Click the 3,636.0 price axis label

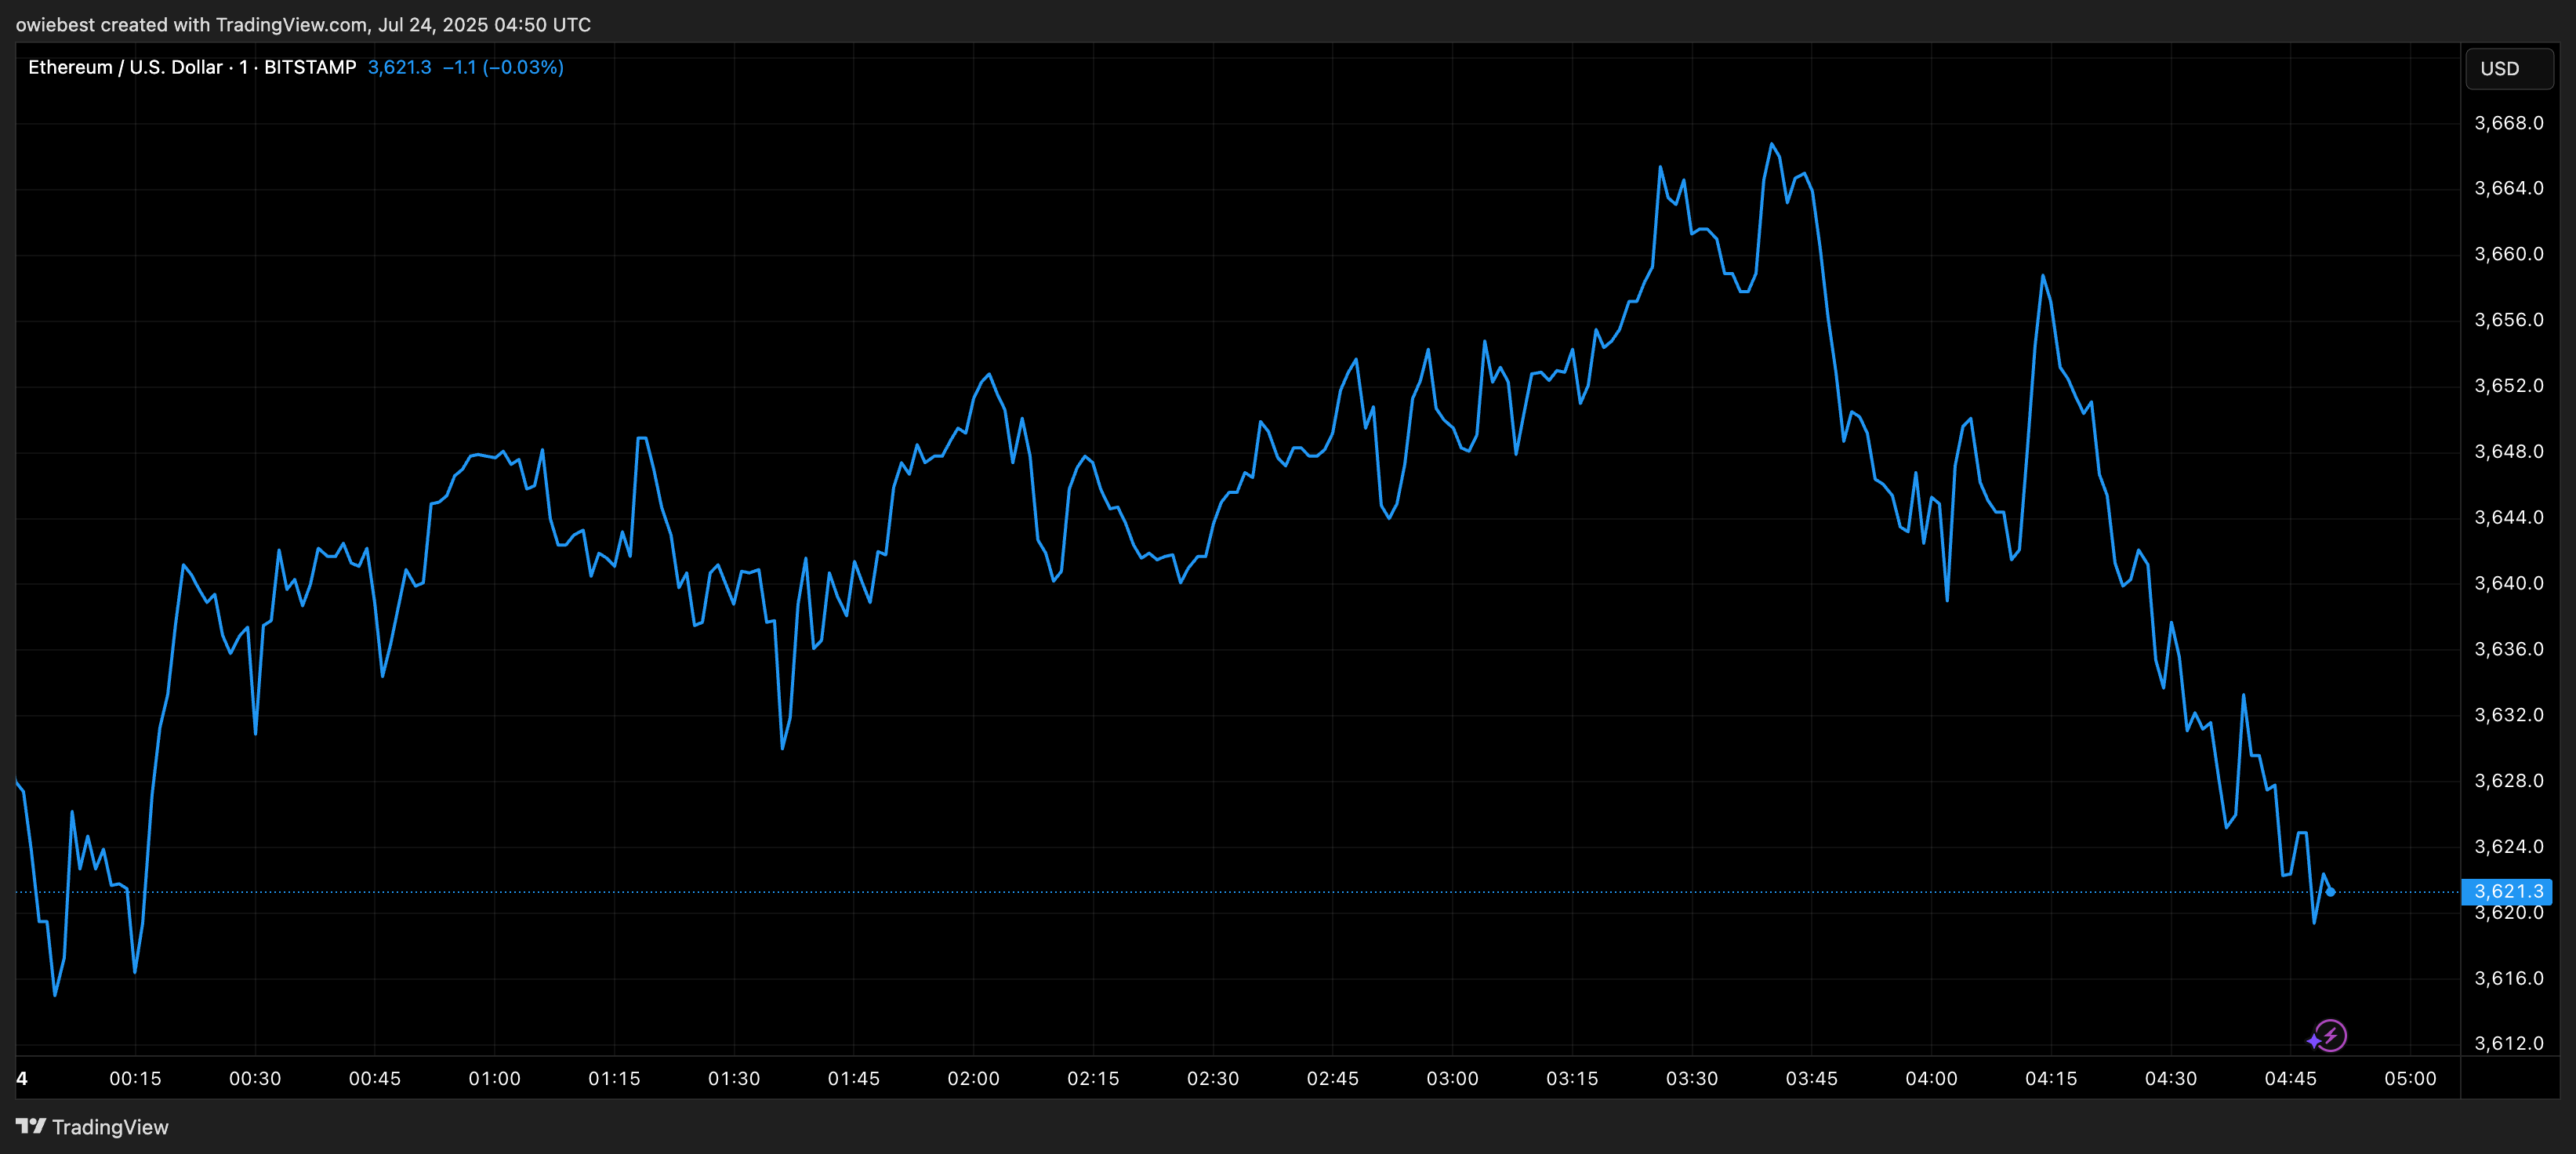pyautogui.click(x=2508, y=649)
